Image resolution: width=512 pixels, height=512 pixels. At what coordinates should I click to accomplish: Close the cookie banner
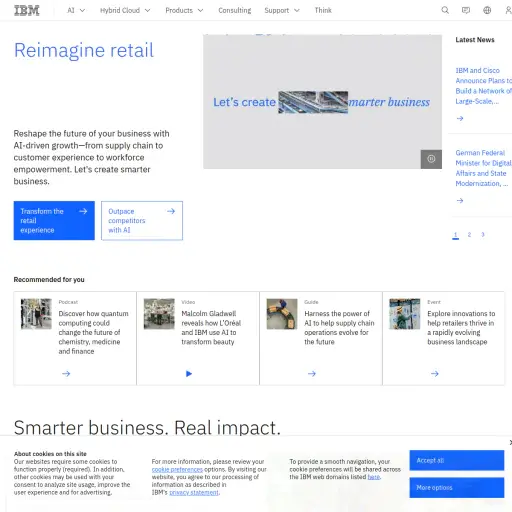click(510, 442)
